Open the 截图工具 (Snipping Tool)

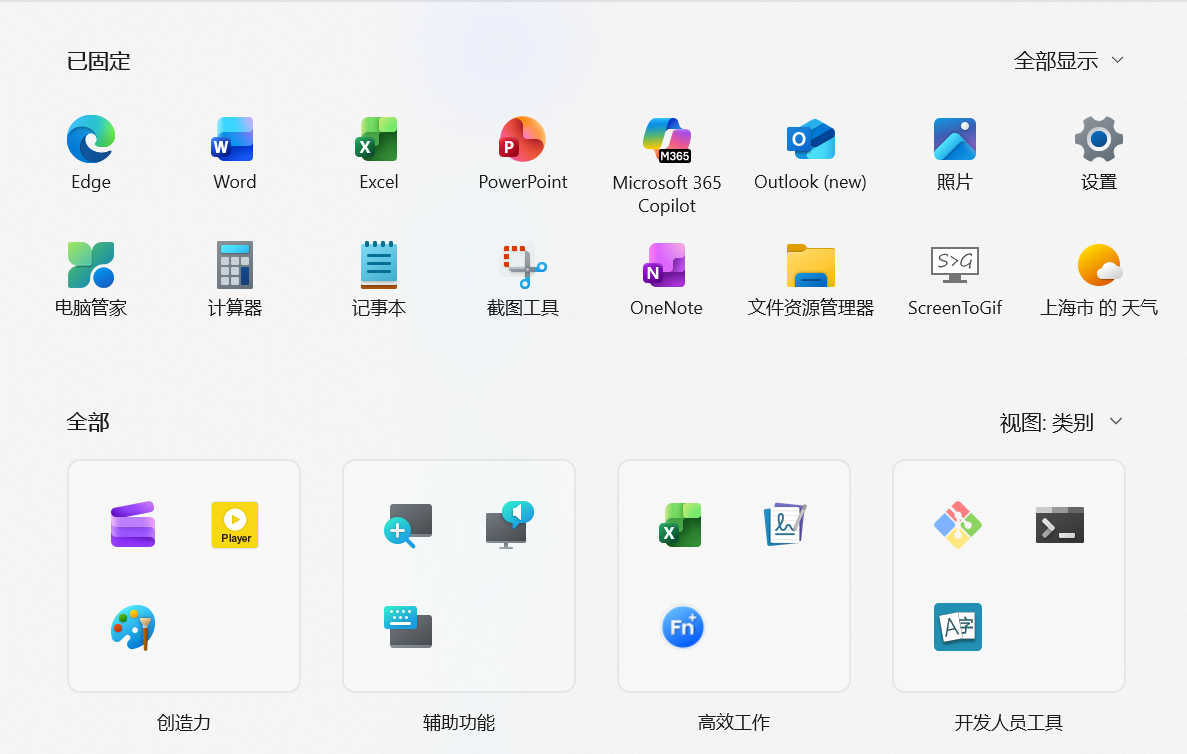(522, 266)
